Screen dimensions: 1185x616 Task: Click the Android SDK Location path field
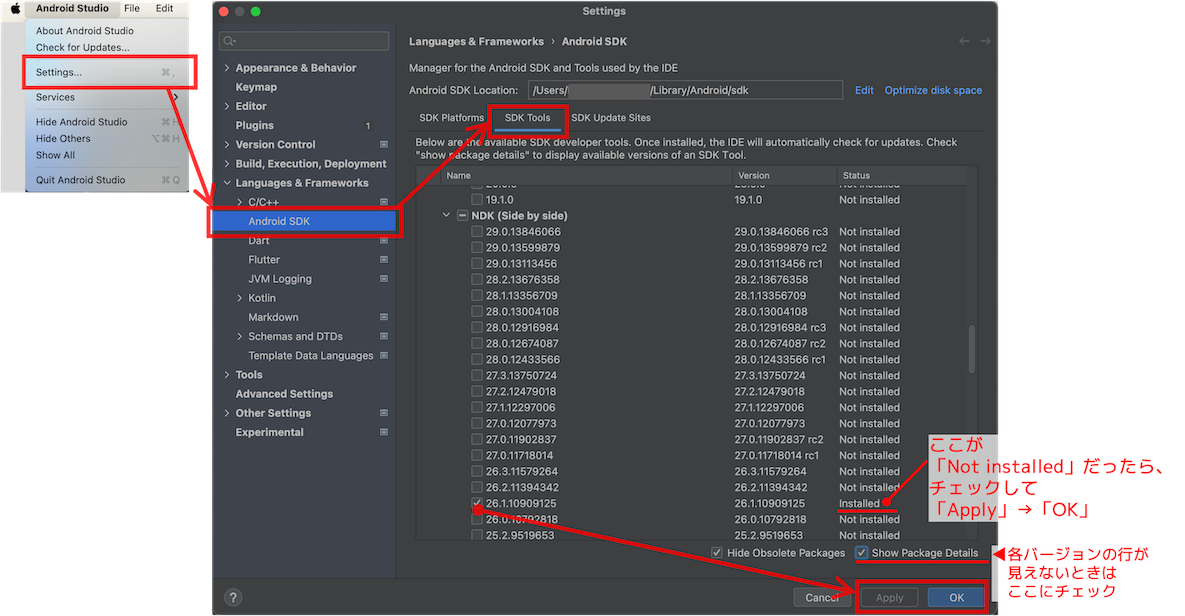(685, 90)
